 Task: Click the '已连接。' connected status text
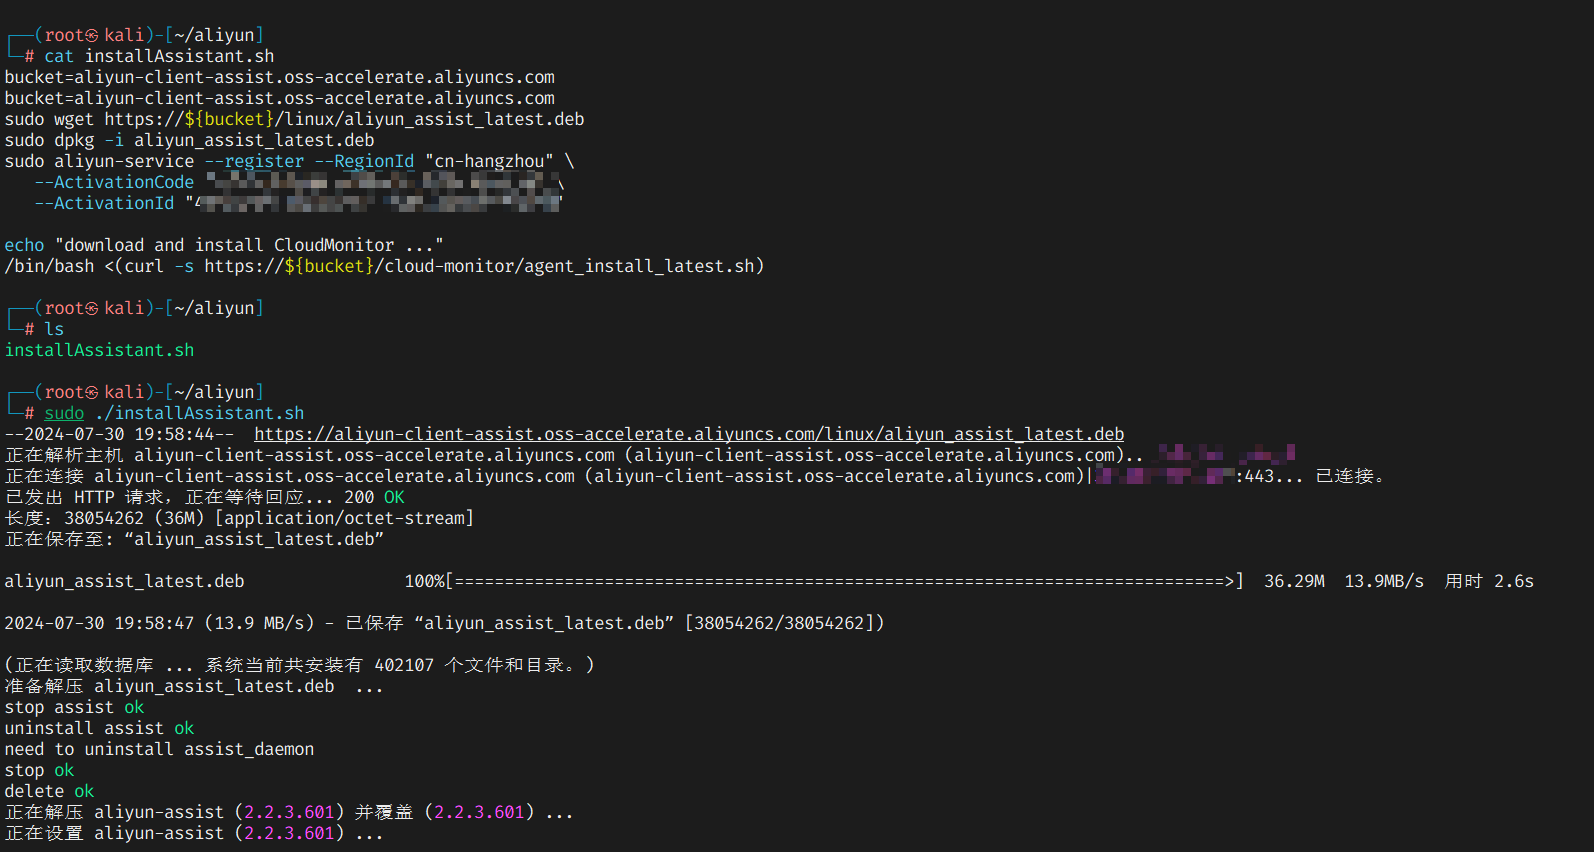pos(1350,476)
